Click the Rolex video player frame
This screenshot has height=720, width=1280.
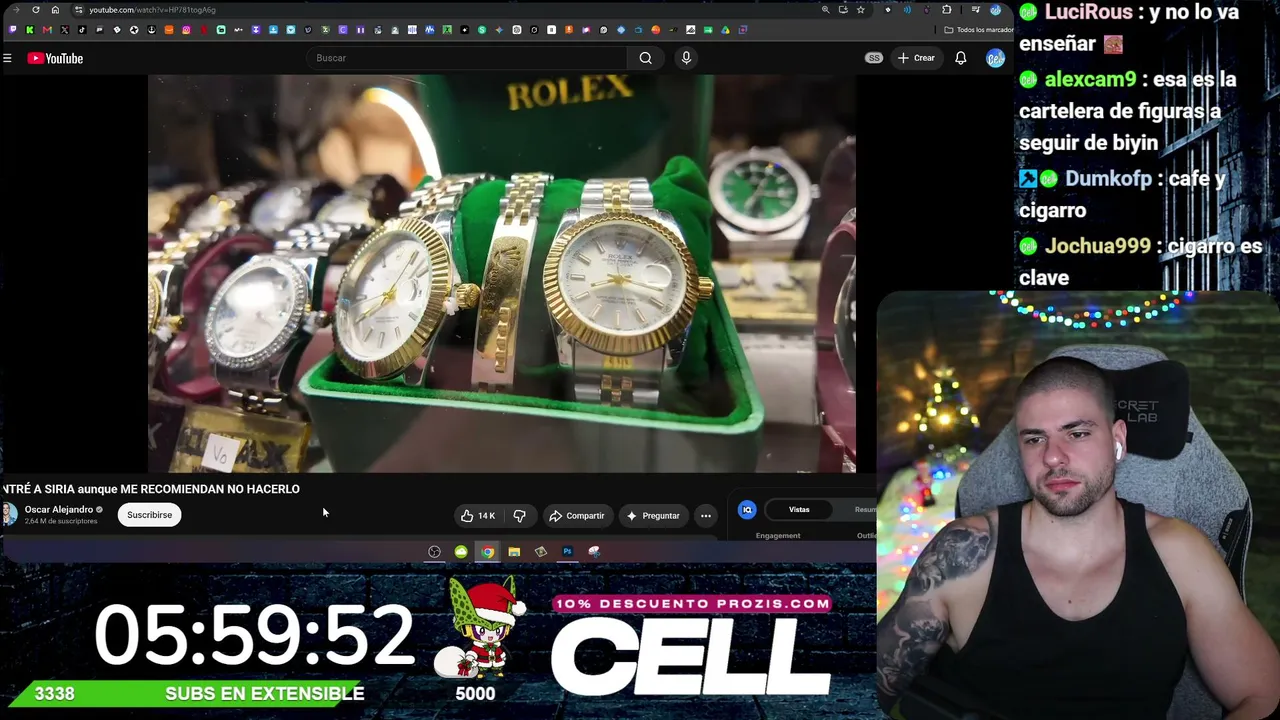pos(502,273)
